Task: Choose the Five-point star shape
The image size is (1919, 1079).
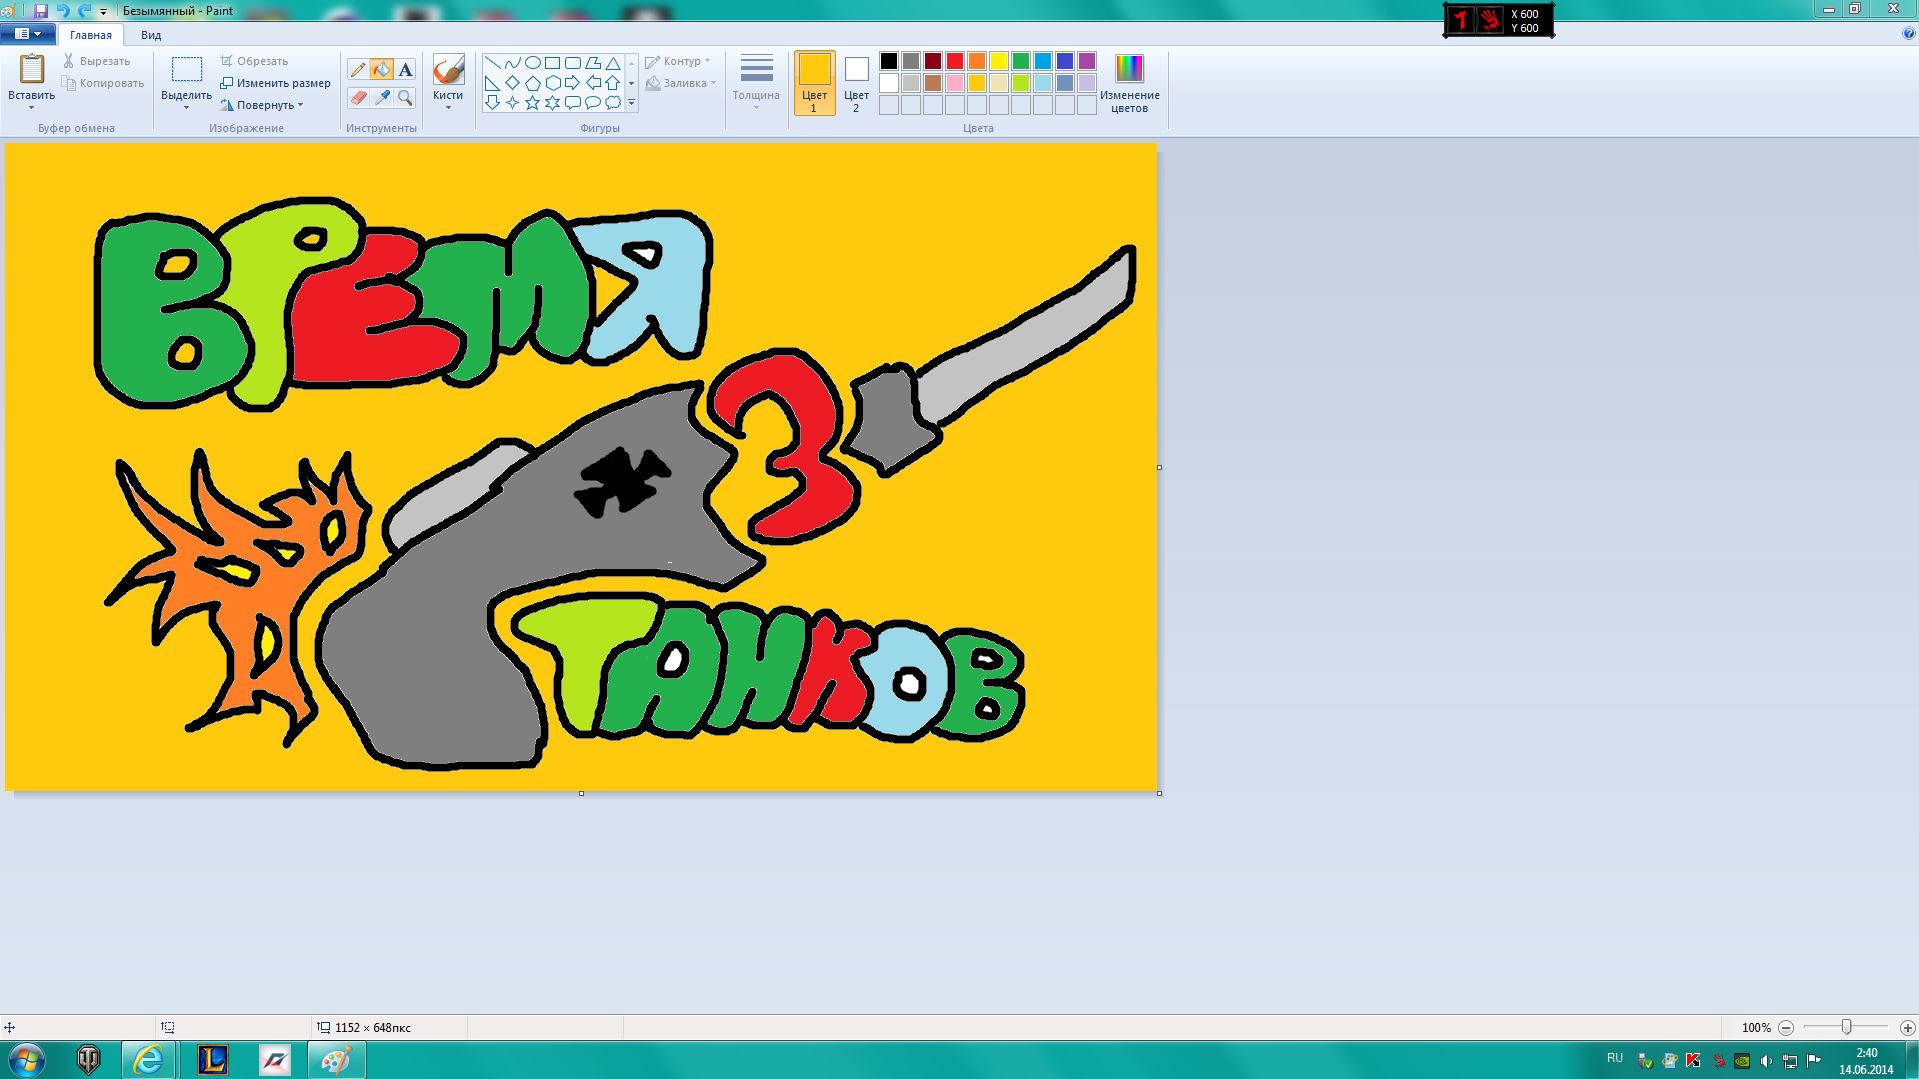Action: [532, 102]
